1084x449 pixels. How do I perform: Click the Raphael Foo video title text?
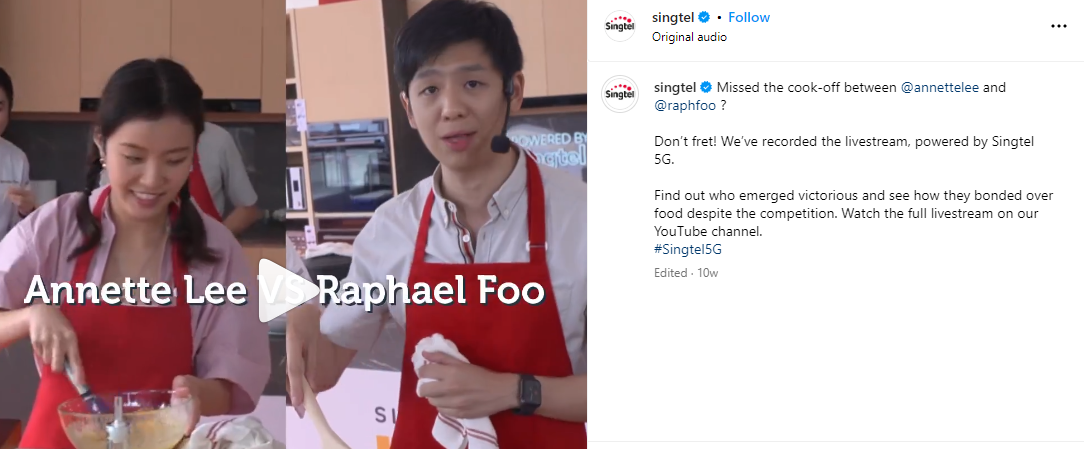(431, 291)
